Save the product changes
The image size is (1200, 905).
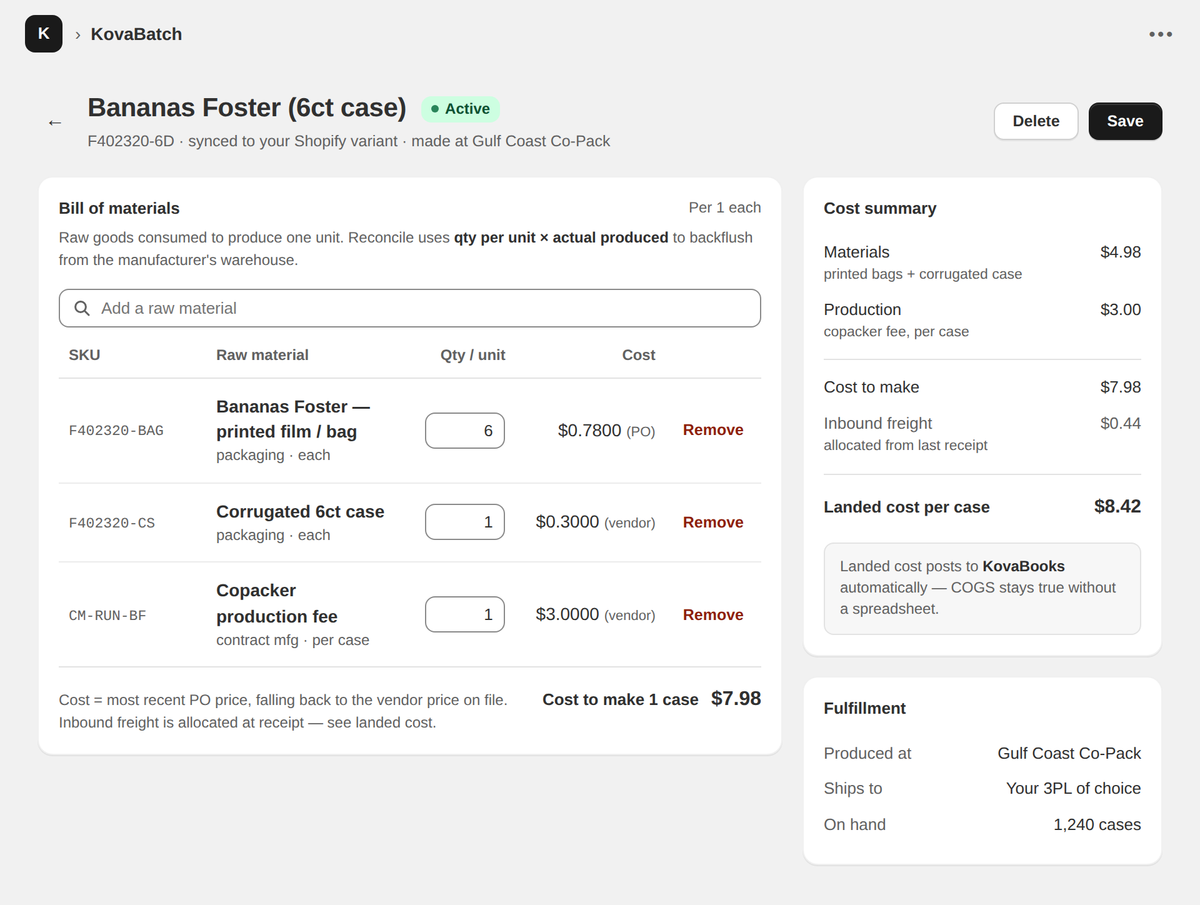(x=1125, y=121)
